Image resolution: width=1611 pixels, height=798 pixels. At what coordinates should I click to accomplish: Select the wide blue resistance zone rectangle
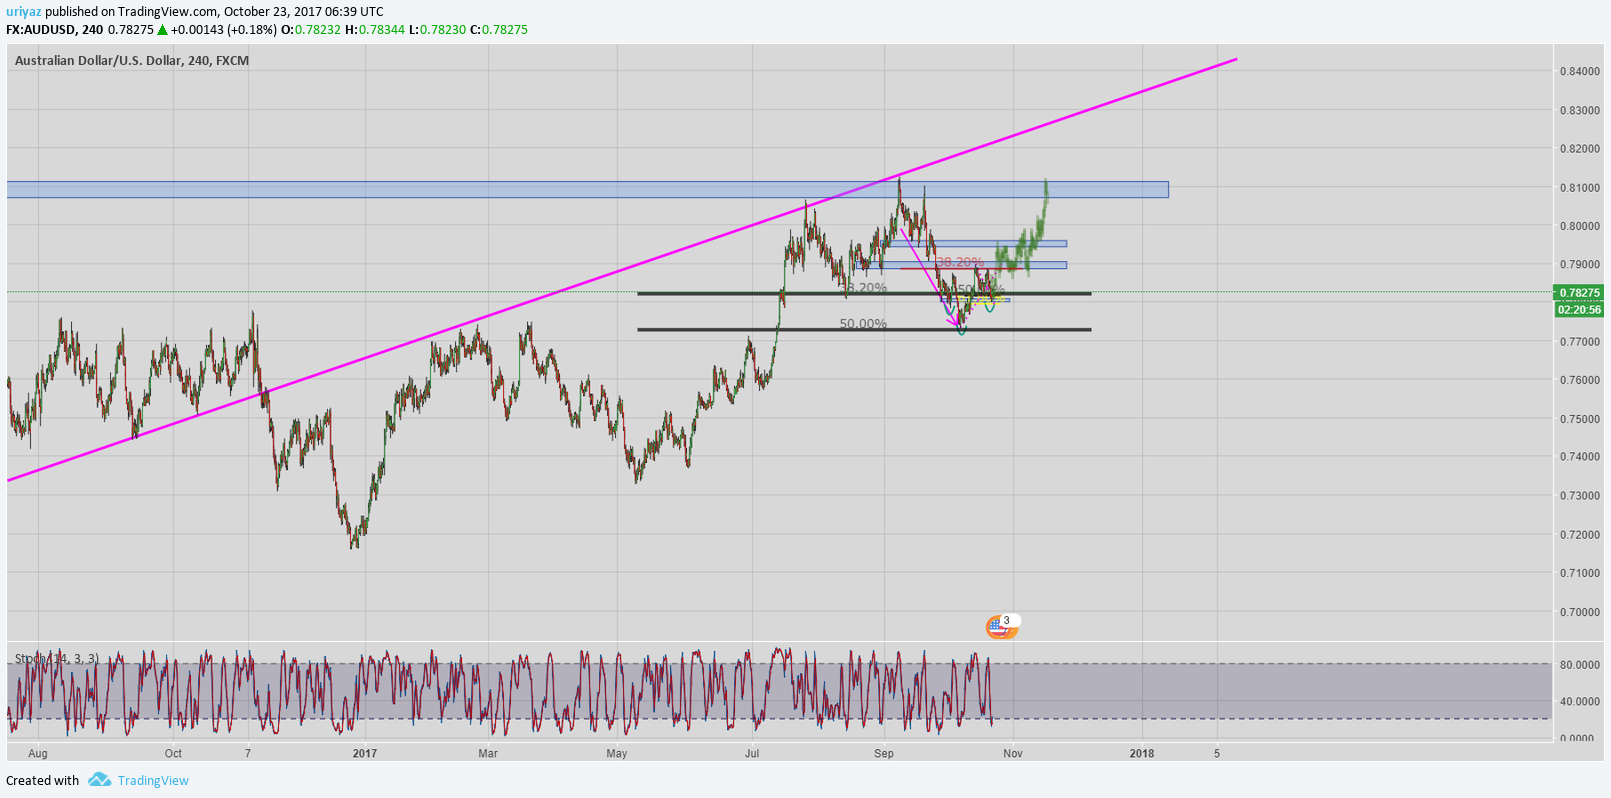tap(587, 189)
